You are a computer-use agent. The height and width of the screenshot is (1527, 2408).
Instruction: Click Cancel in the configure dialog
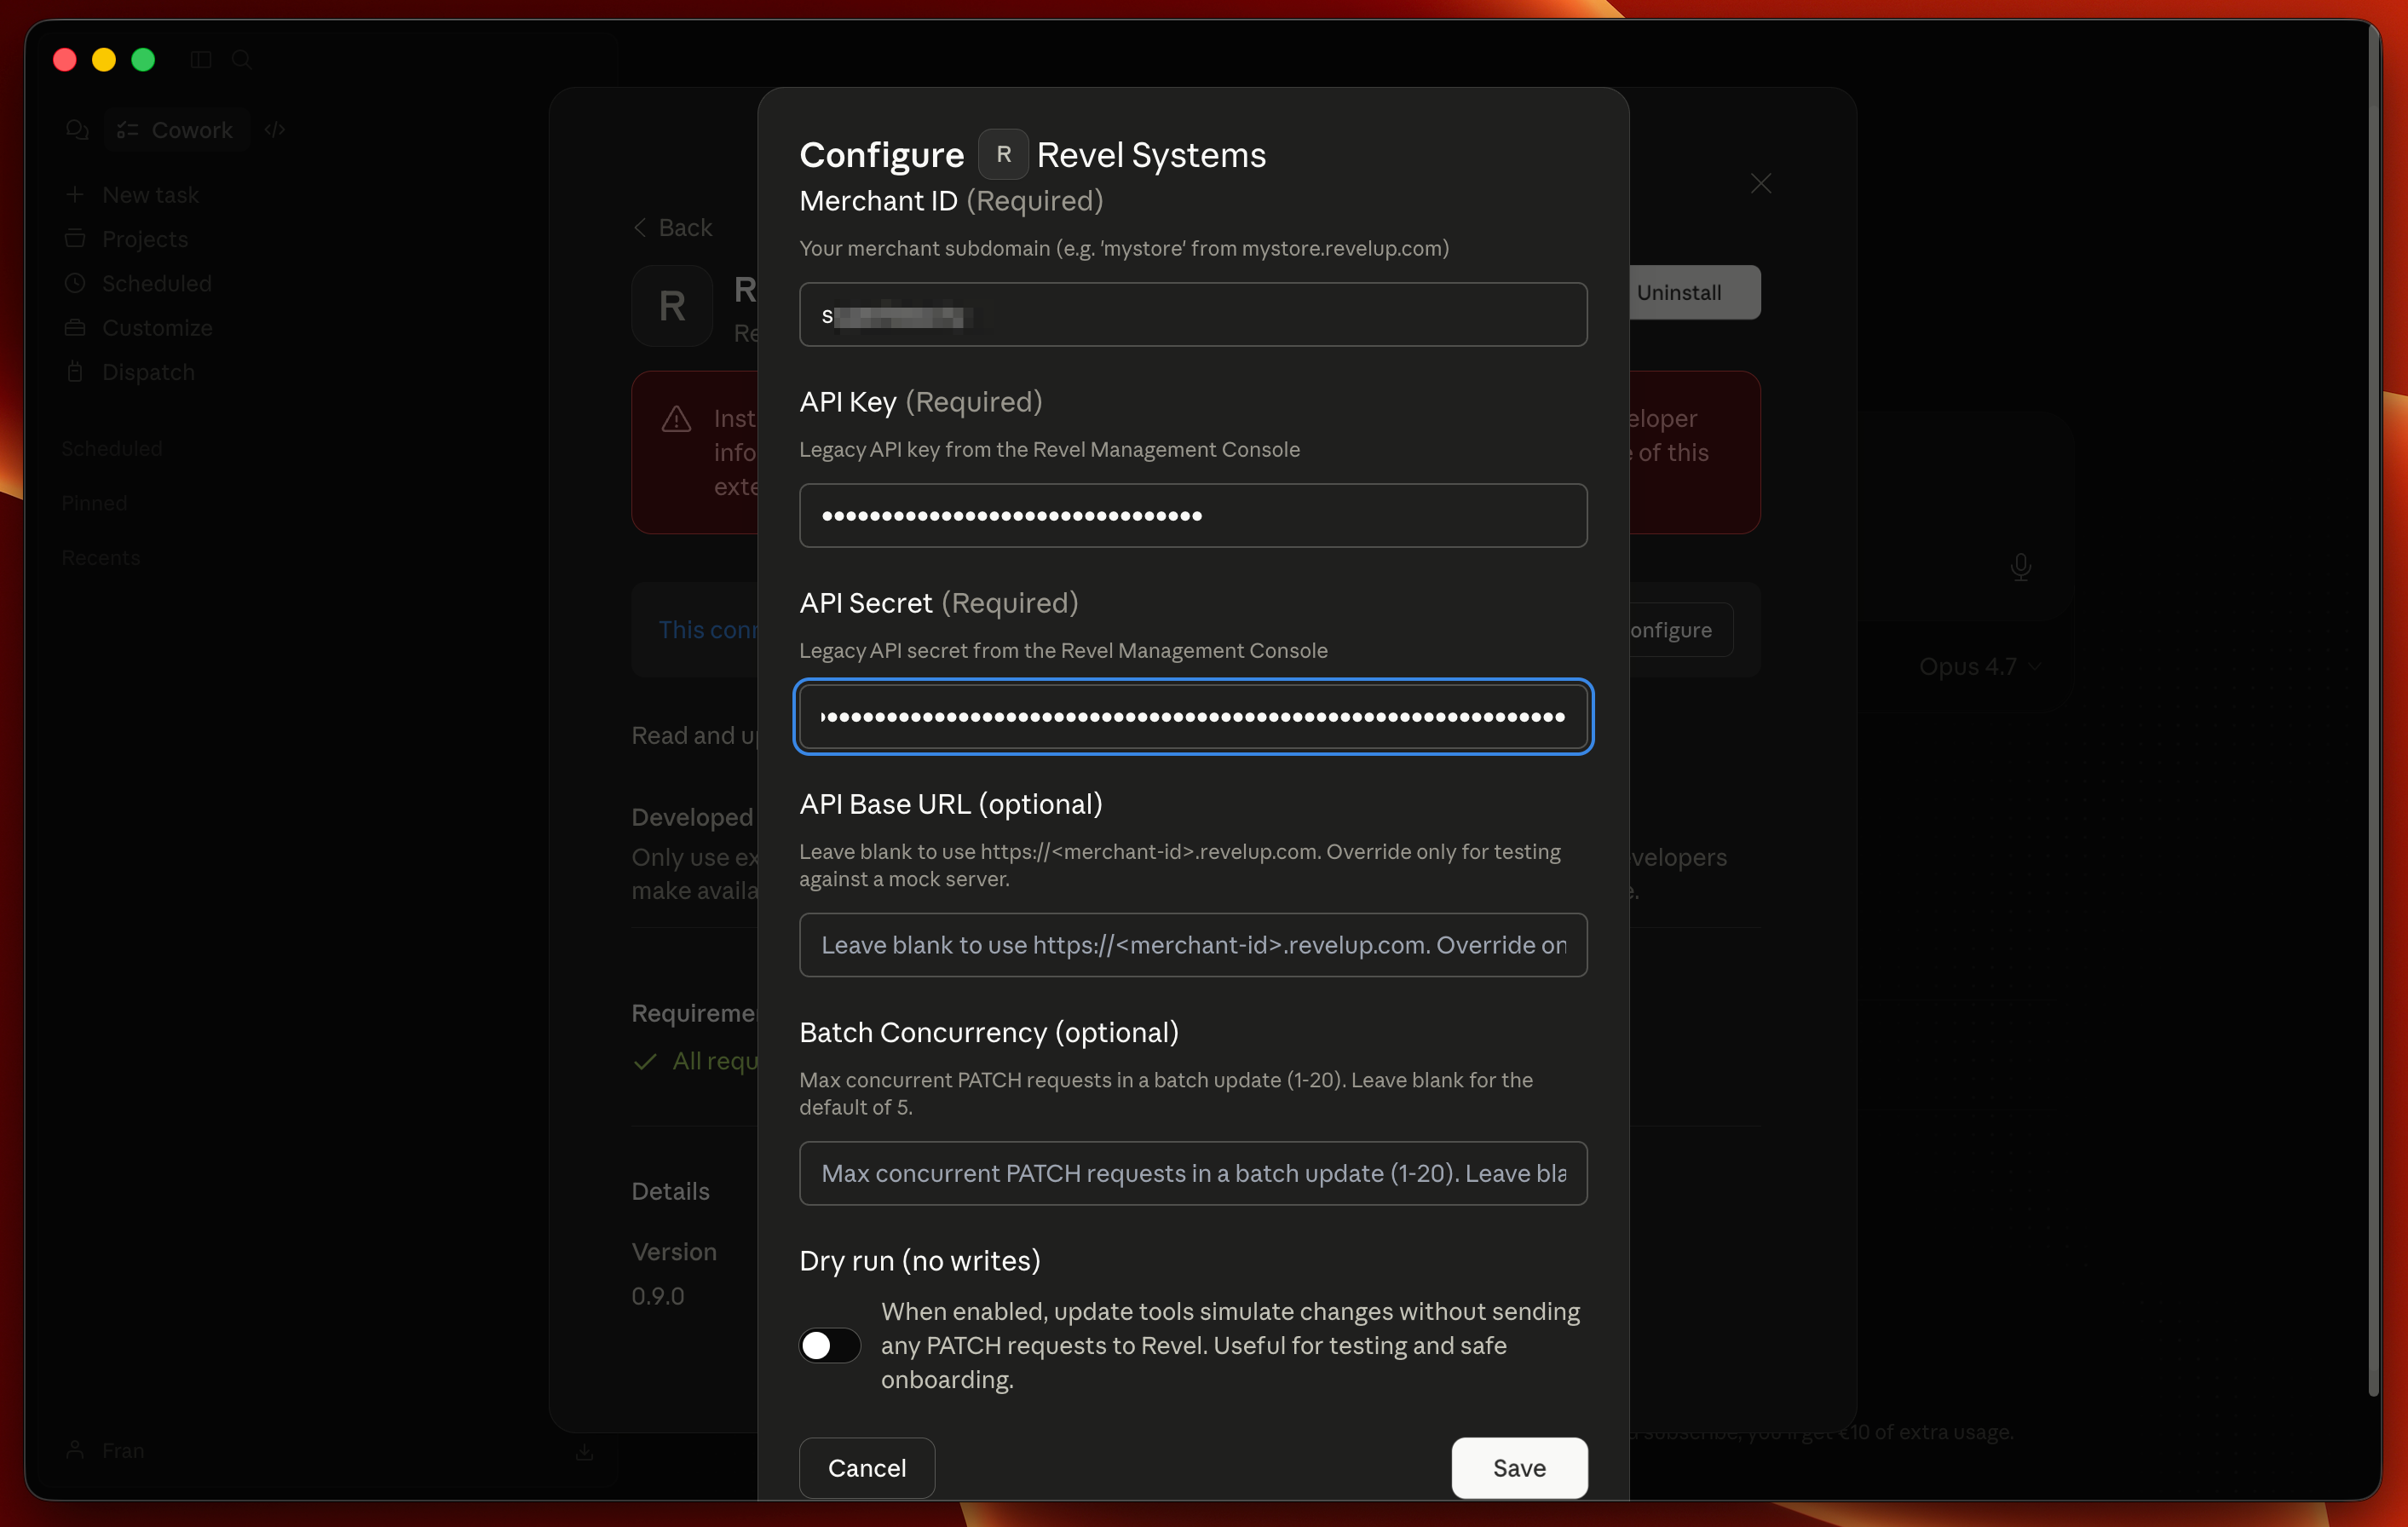[x=866, y=1467]
